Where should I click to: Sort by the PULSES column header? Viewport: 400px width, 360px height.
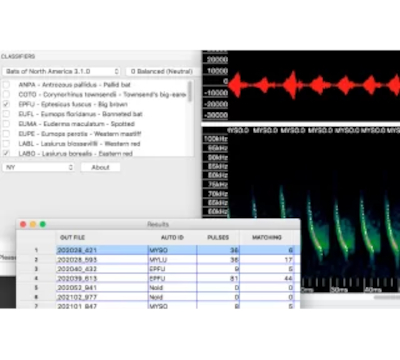click(218, 237)
